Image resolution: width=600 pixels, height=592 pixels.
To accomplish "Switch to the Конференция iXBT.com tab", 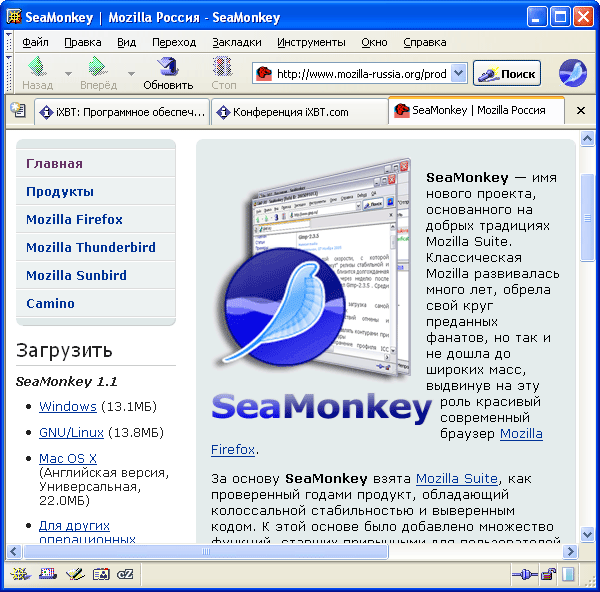I will [x=300, y=112].
